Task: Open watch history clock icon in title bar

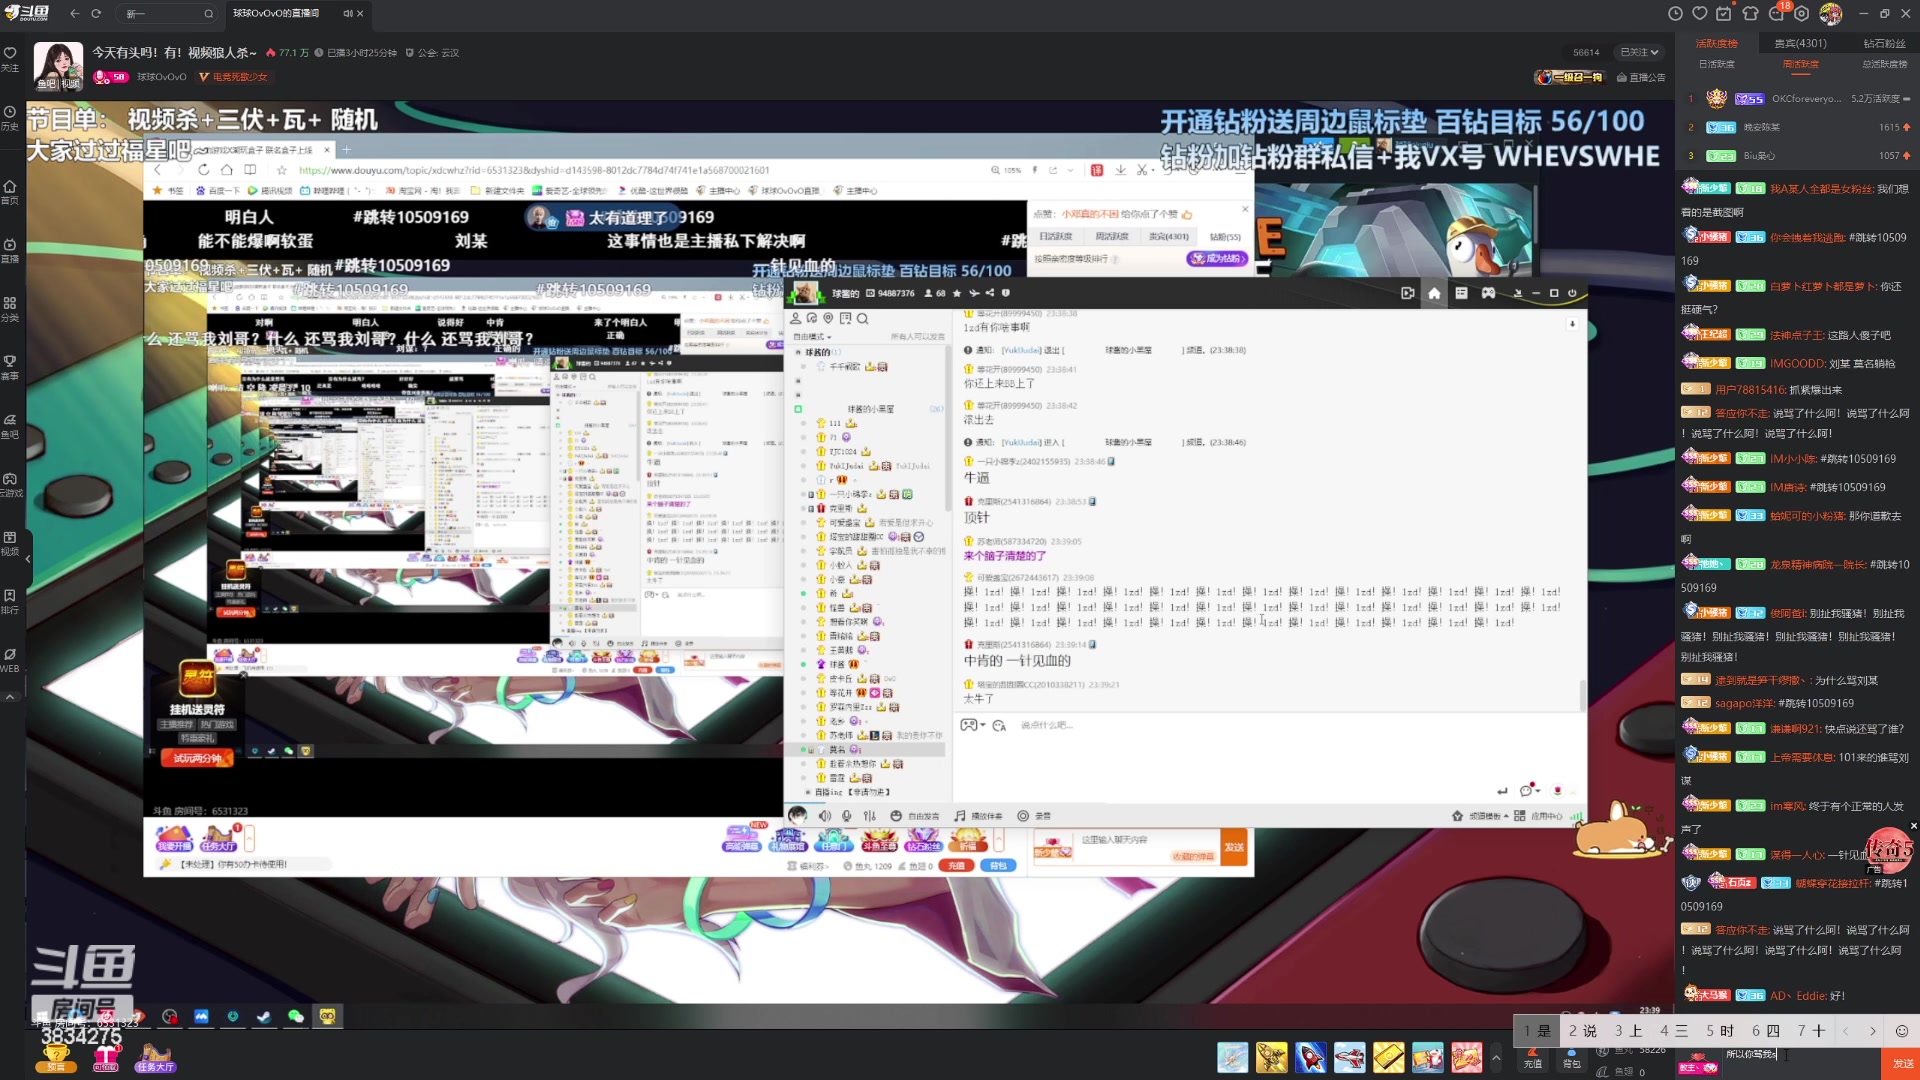Action: (x=1676, y=13)
